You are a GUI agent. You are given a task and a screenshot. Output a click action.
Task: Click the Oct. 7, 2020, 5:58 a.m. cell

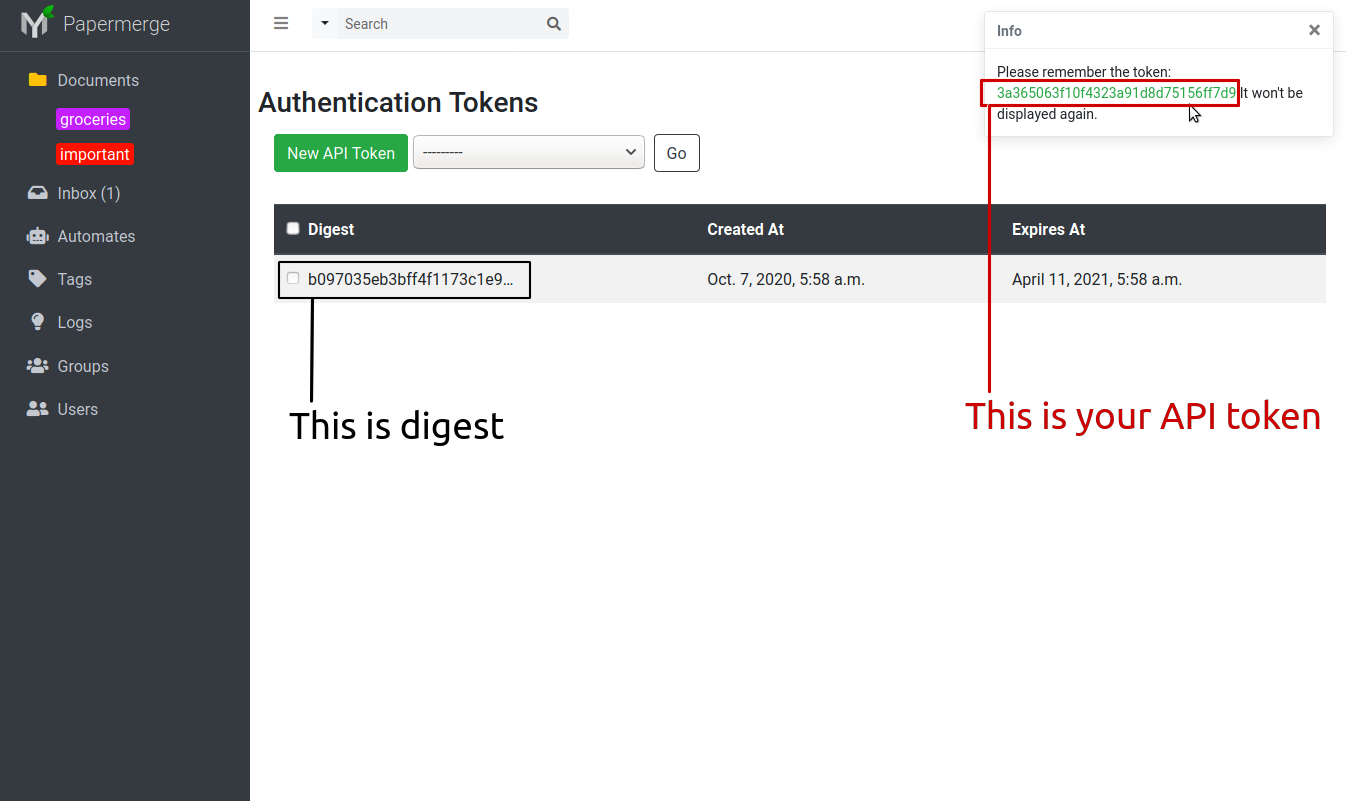pyautogui.click(x=786, y=279)
